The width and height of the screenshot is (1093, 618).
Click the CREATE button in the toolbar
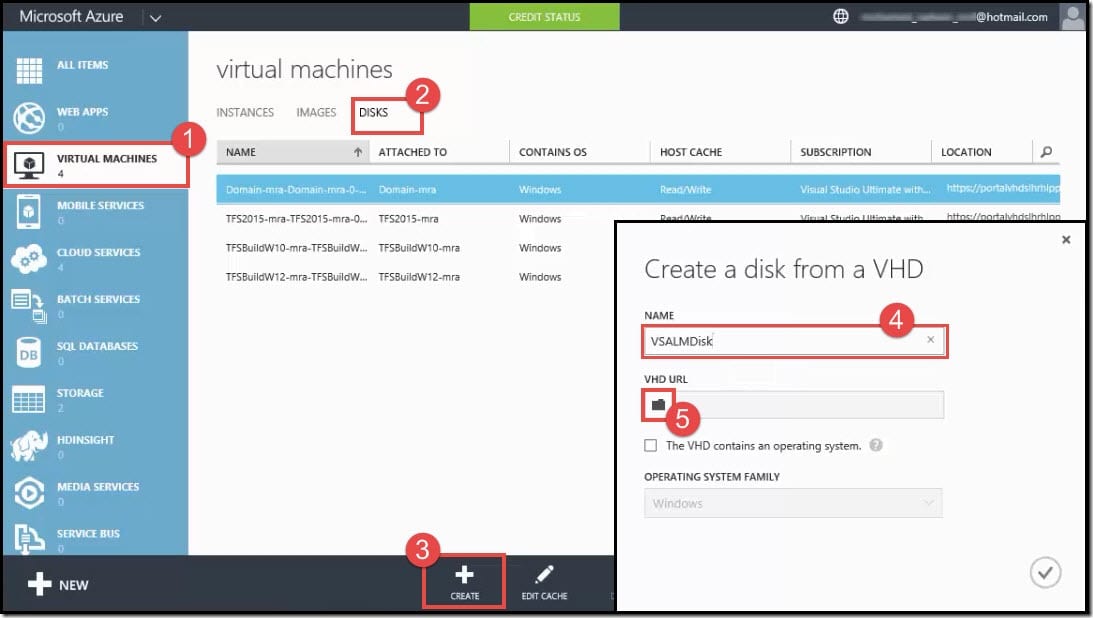(x=463, y=580)
